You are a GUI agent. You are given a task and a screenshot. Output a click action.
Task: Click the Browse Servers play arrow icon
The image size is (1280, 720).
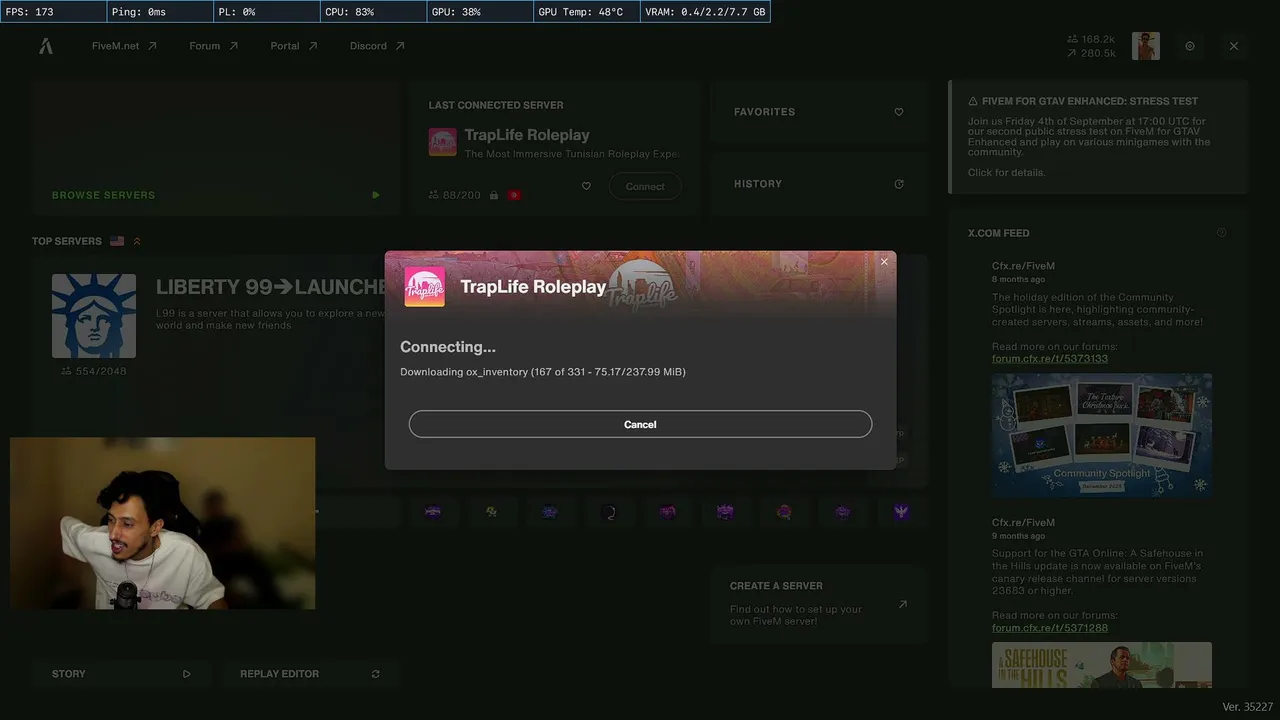(x=376, y=195)
